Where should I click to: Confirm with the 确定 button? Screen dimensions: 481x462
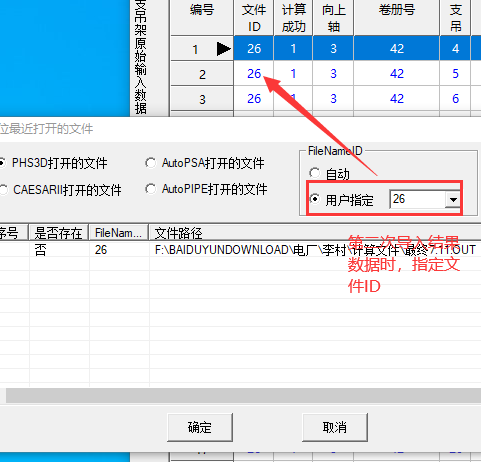pos(200,427)
